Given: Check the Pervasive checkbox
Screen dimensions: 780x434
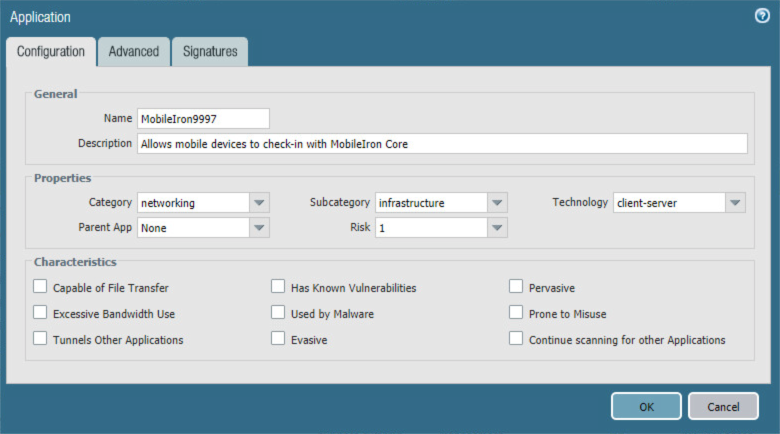Looking at the screenshot, I should (x=516, y=286).
